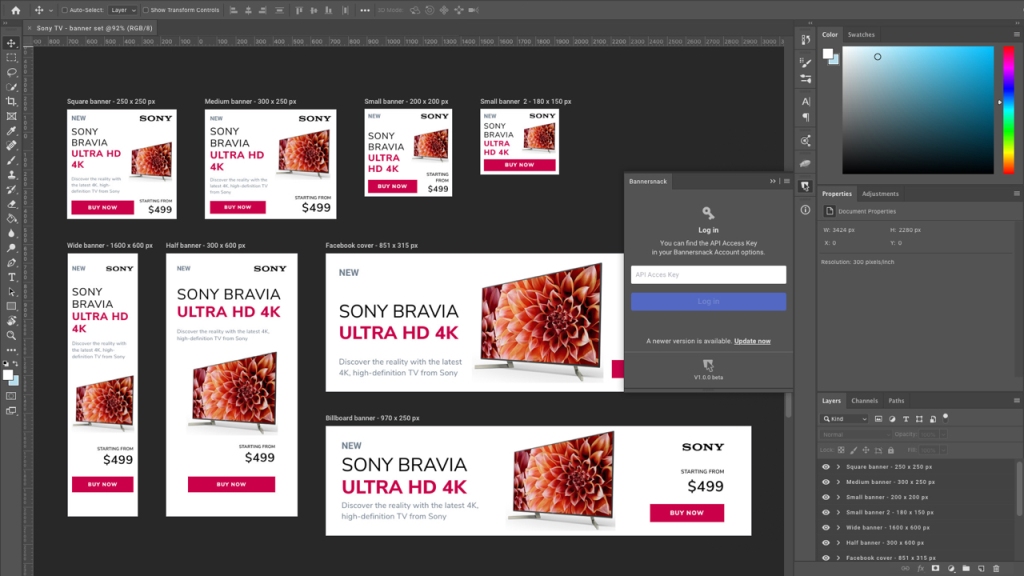Hide the Half banner layer group
Viewport: 1024px width, 576px height.
coord(825,543)
